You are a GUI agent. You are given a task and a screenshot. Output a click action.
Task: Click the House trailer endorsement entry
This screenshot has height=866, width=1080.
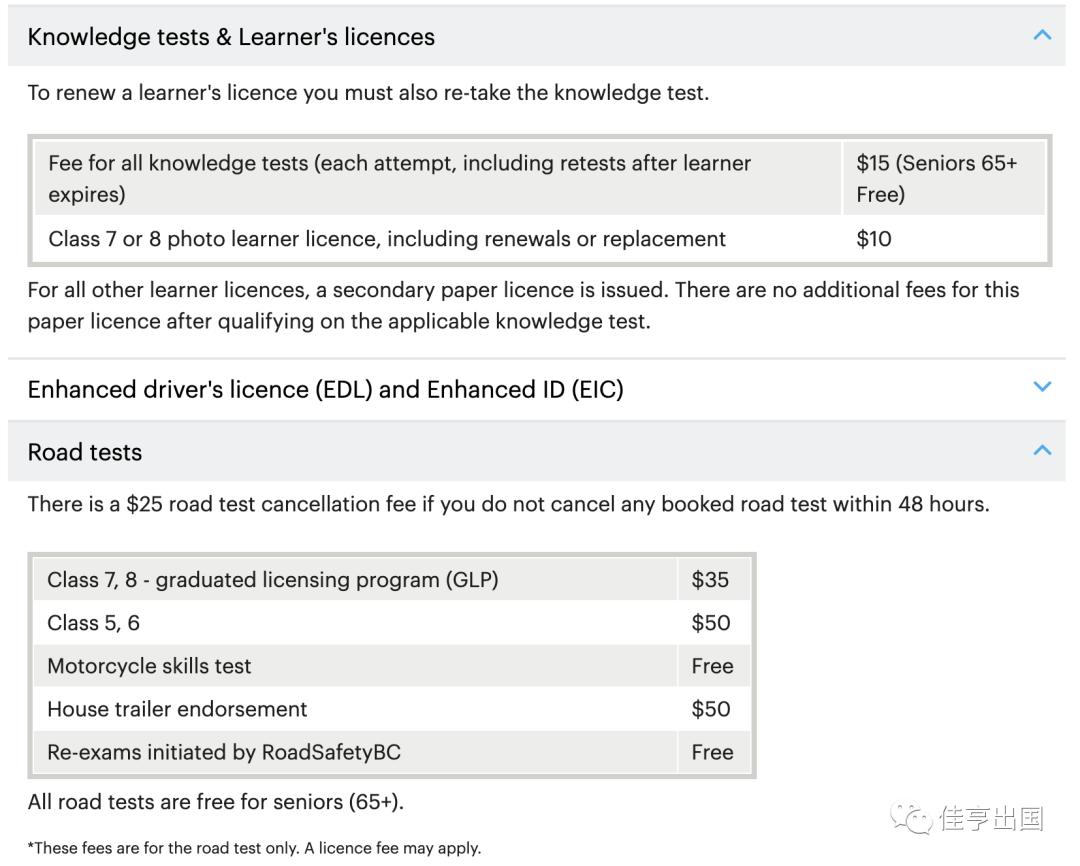(x=177, y=709)
